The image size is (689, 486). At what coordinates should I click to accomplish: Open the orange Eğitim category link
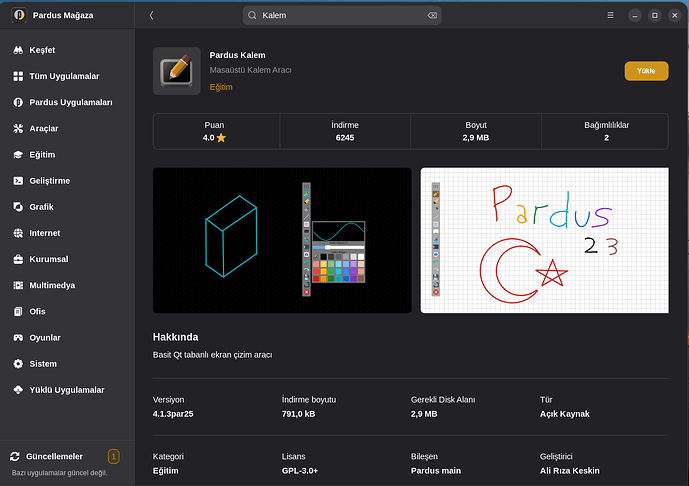pyautogui.click(x=221, y=87)
